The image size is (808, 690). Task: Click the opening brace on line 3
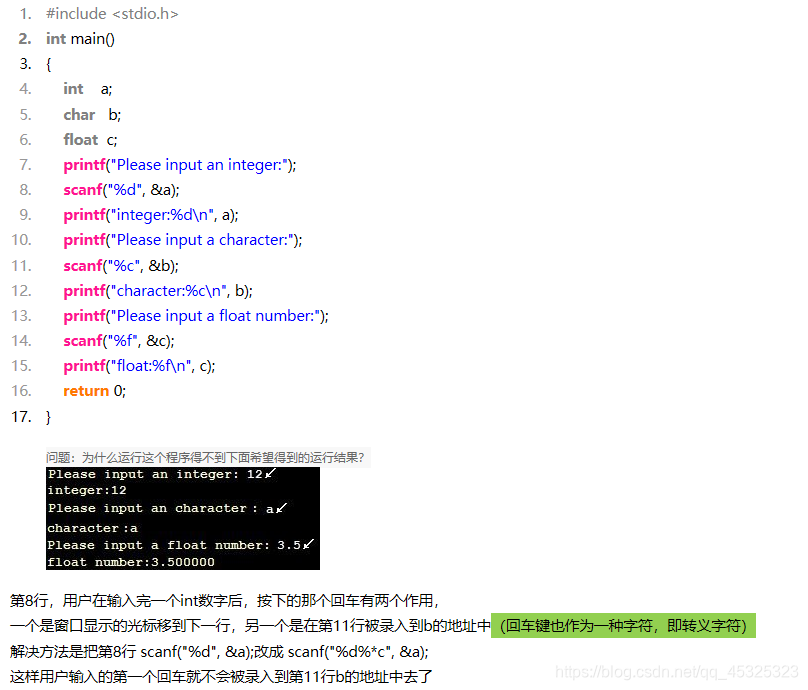[x=48, y=64]
